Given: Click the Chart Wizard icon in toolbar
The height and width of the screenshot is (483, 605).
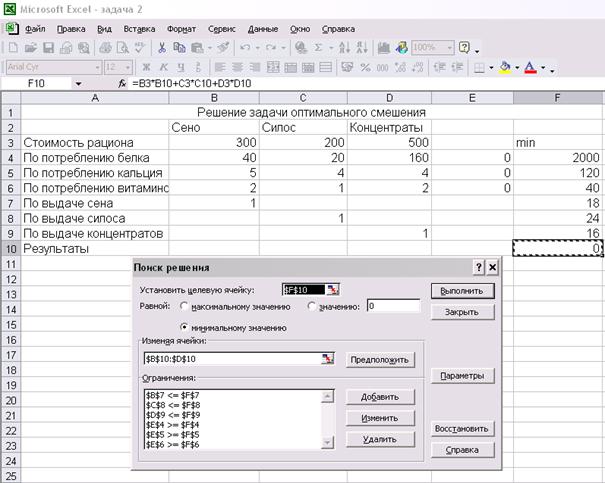Looking at the screenshot, I should pos(385,47).
